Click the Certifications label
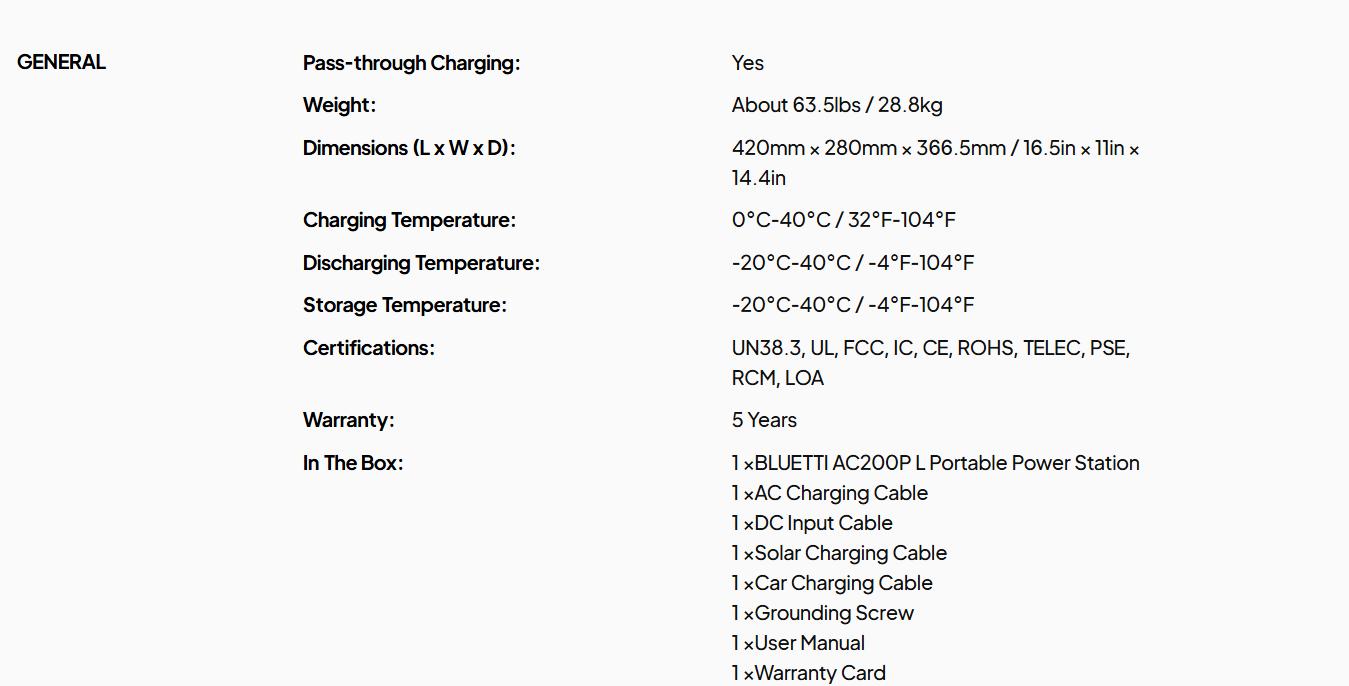This screenshot has height=686, width=1349. pyautogui.click(x=368, y=348)
